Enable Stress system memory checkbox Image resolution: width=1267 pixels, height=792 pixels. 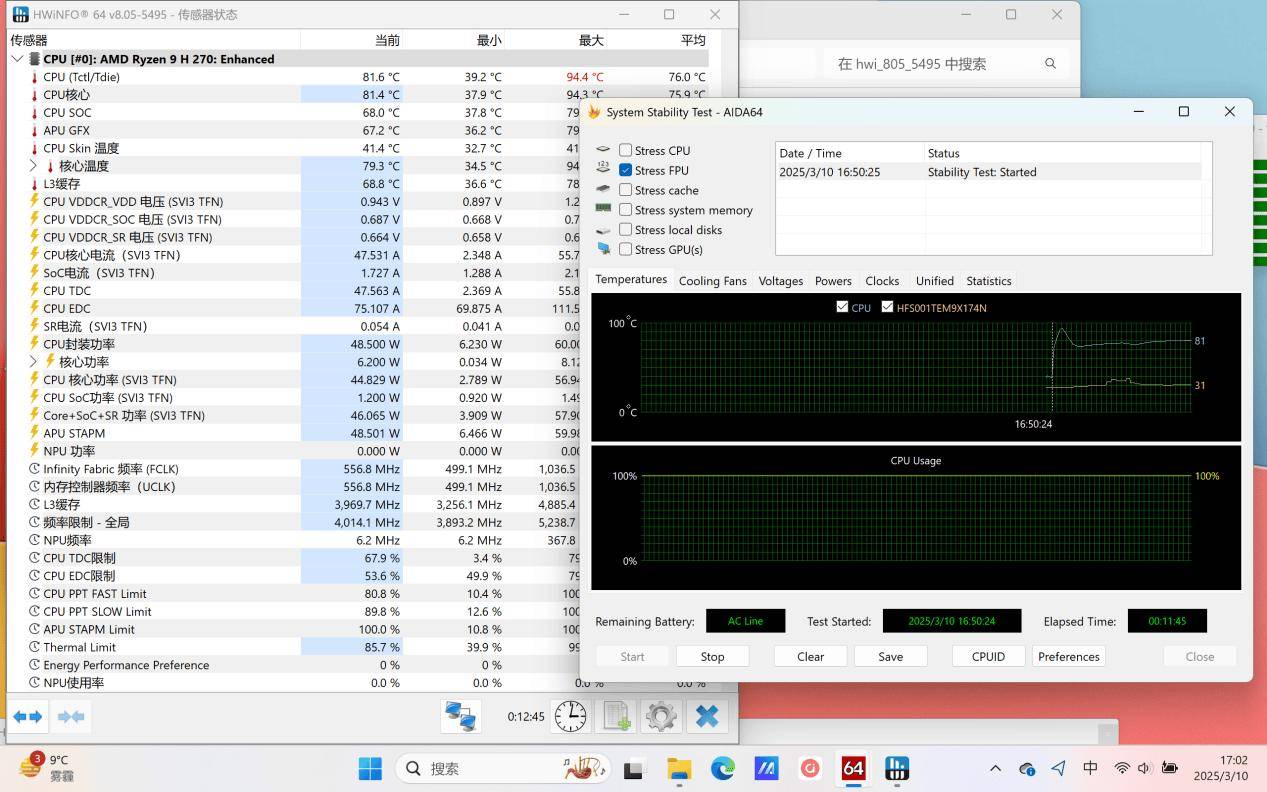pos(625,210)
